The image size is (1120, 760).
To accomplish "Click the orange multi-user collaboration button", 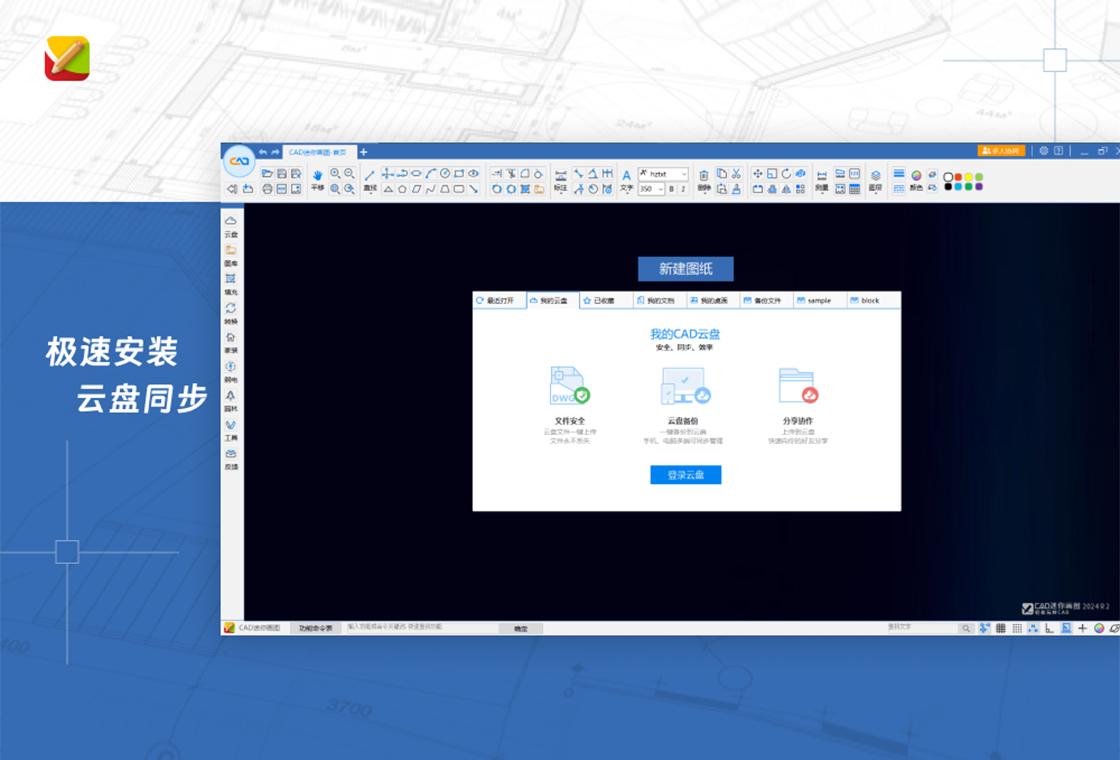I will click(x=1001, y=151).
